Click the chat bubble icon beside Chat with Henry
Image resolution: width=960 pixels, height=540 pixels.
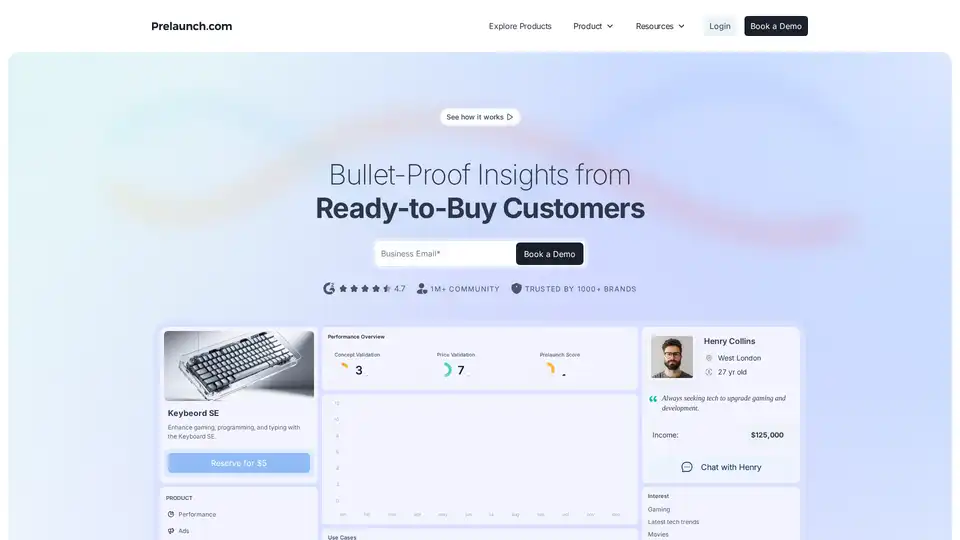pyautogui.click(x=687, y=467)
